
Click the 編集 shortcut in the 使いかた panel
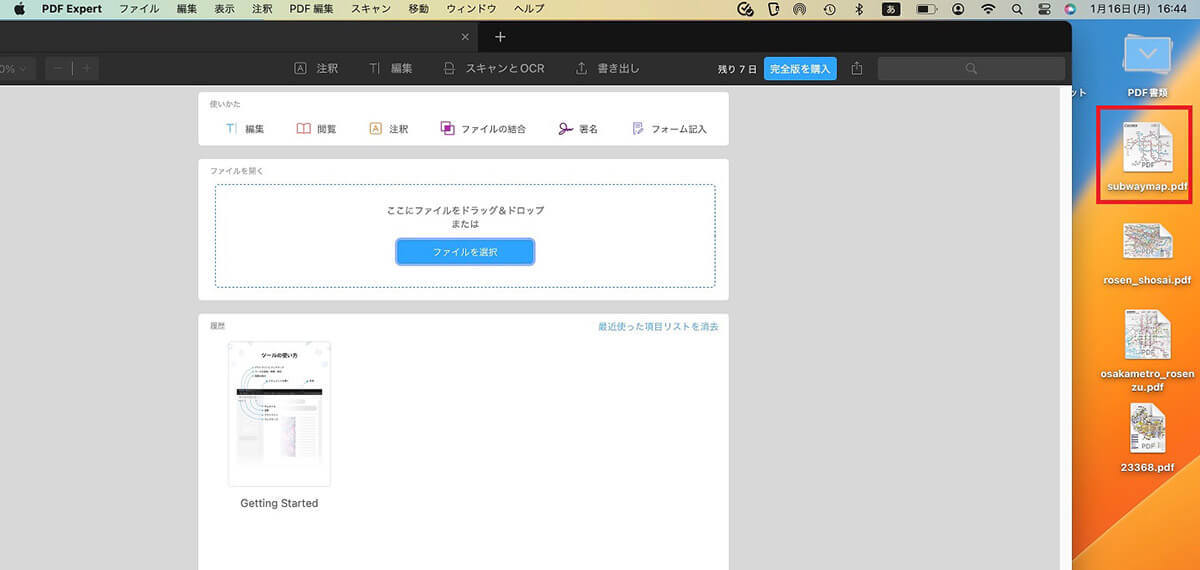(x=244, y=129)
